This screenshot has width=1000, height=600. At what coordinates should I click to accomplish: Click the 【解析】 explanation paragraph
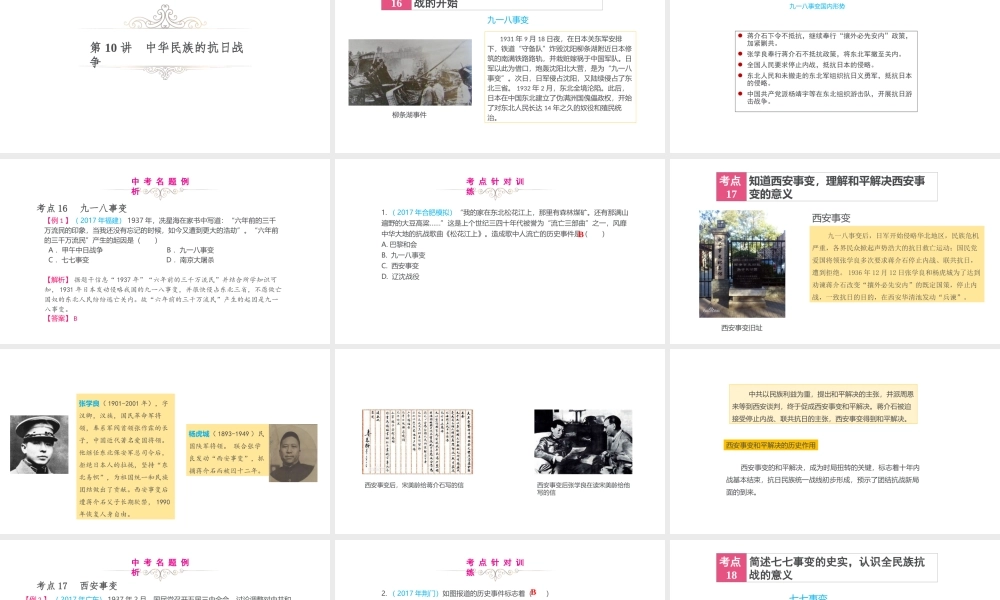pyautogui.click(x=163, y=294)
